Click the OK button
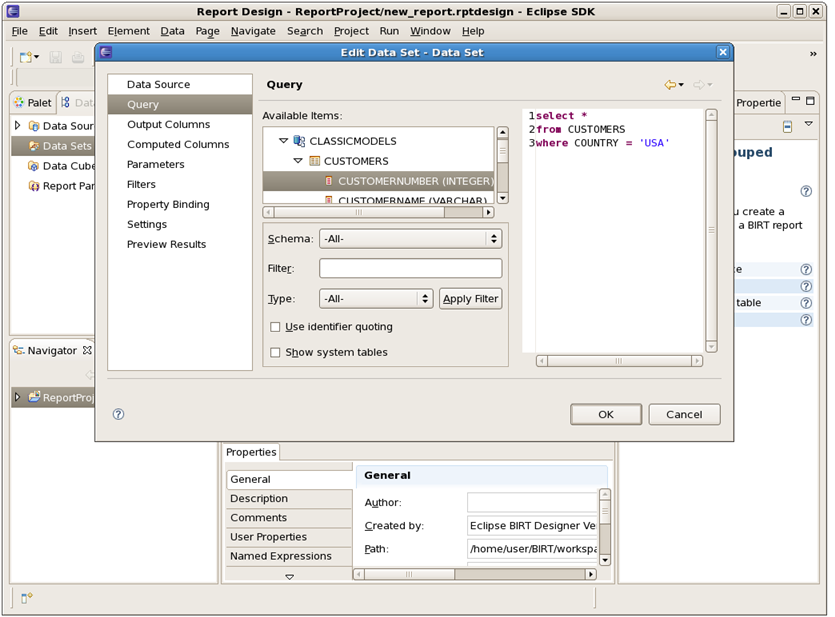835x617 pixels. pos(606,414)
